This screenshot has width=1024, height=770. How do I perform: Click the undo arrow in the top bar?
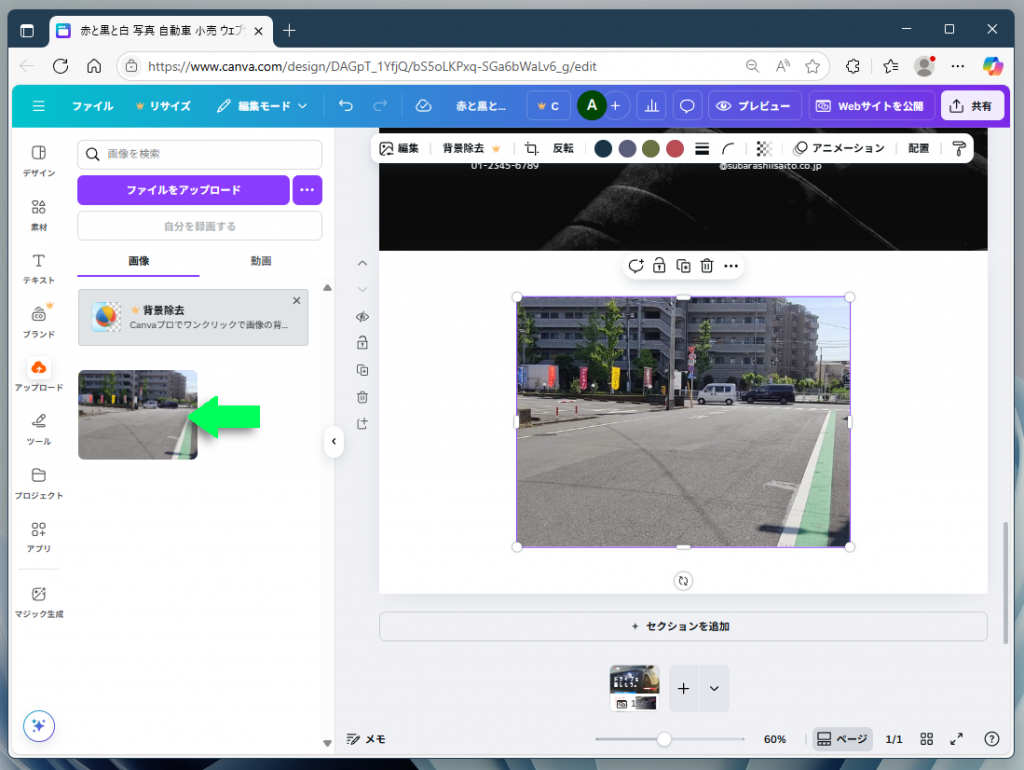345,105
